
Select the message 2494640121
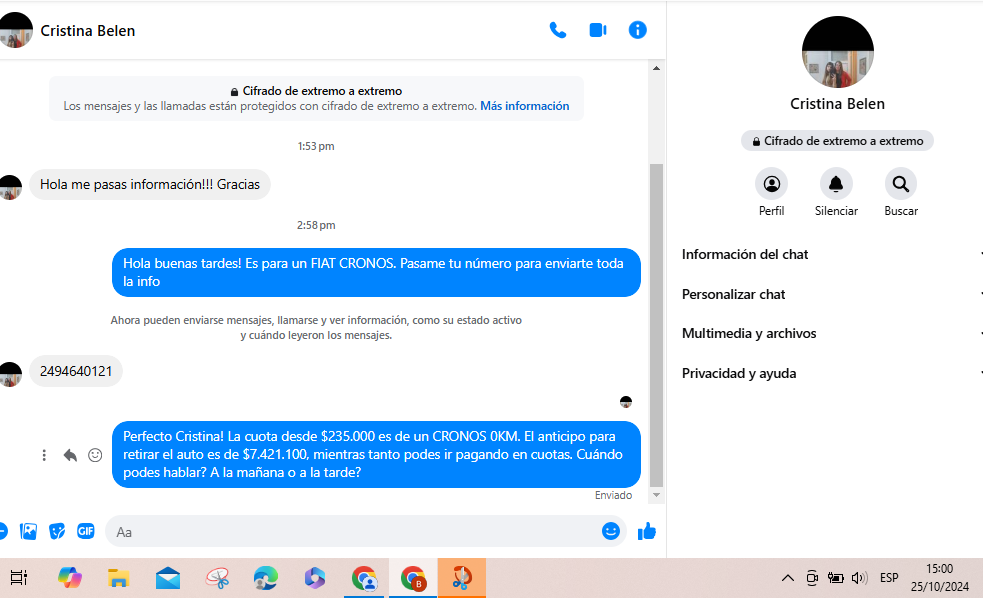76,371
